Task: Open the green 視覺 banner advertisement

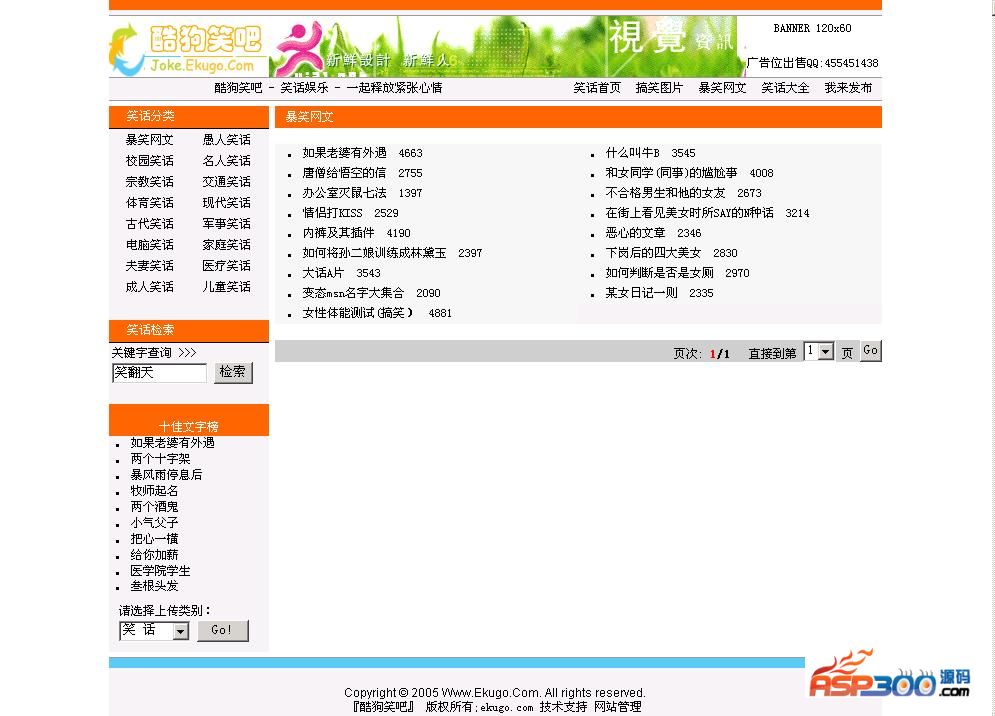Action: click(x=506, y=47)
